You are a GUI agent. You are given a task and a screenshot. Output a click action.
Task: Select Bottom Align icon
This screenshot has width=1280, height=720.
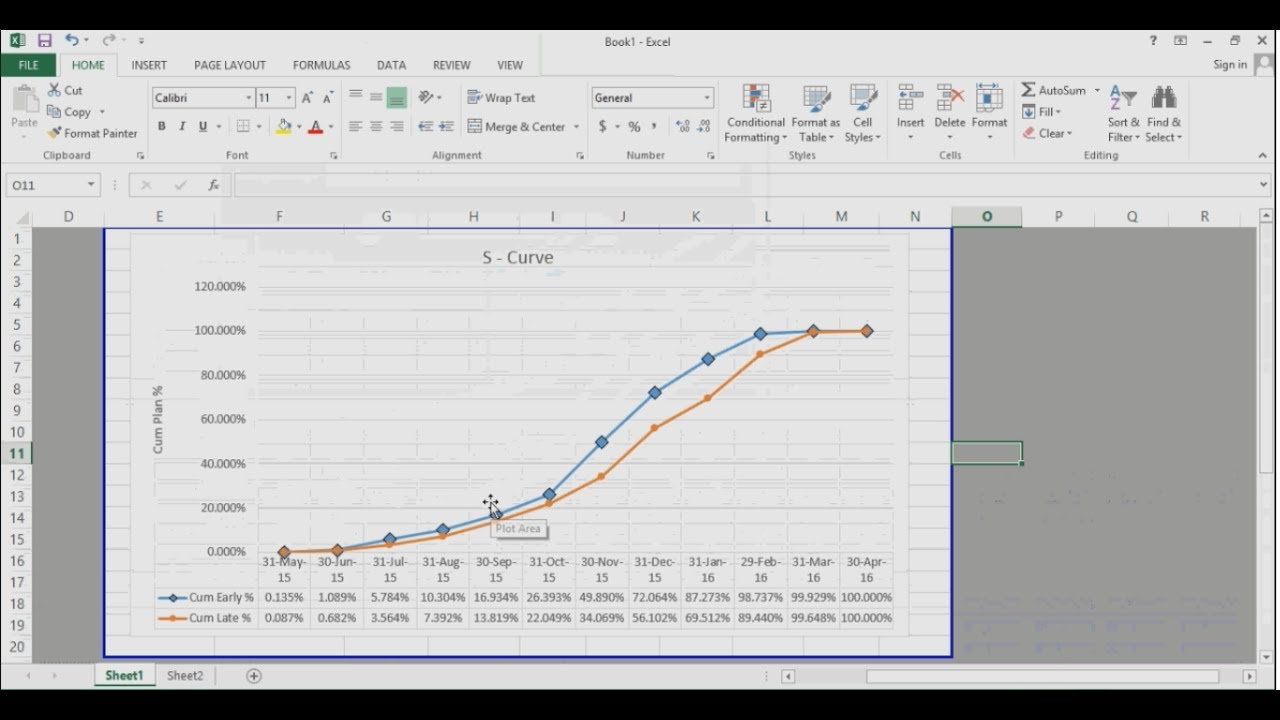[397, 97]
